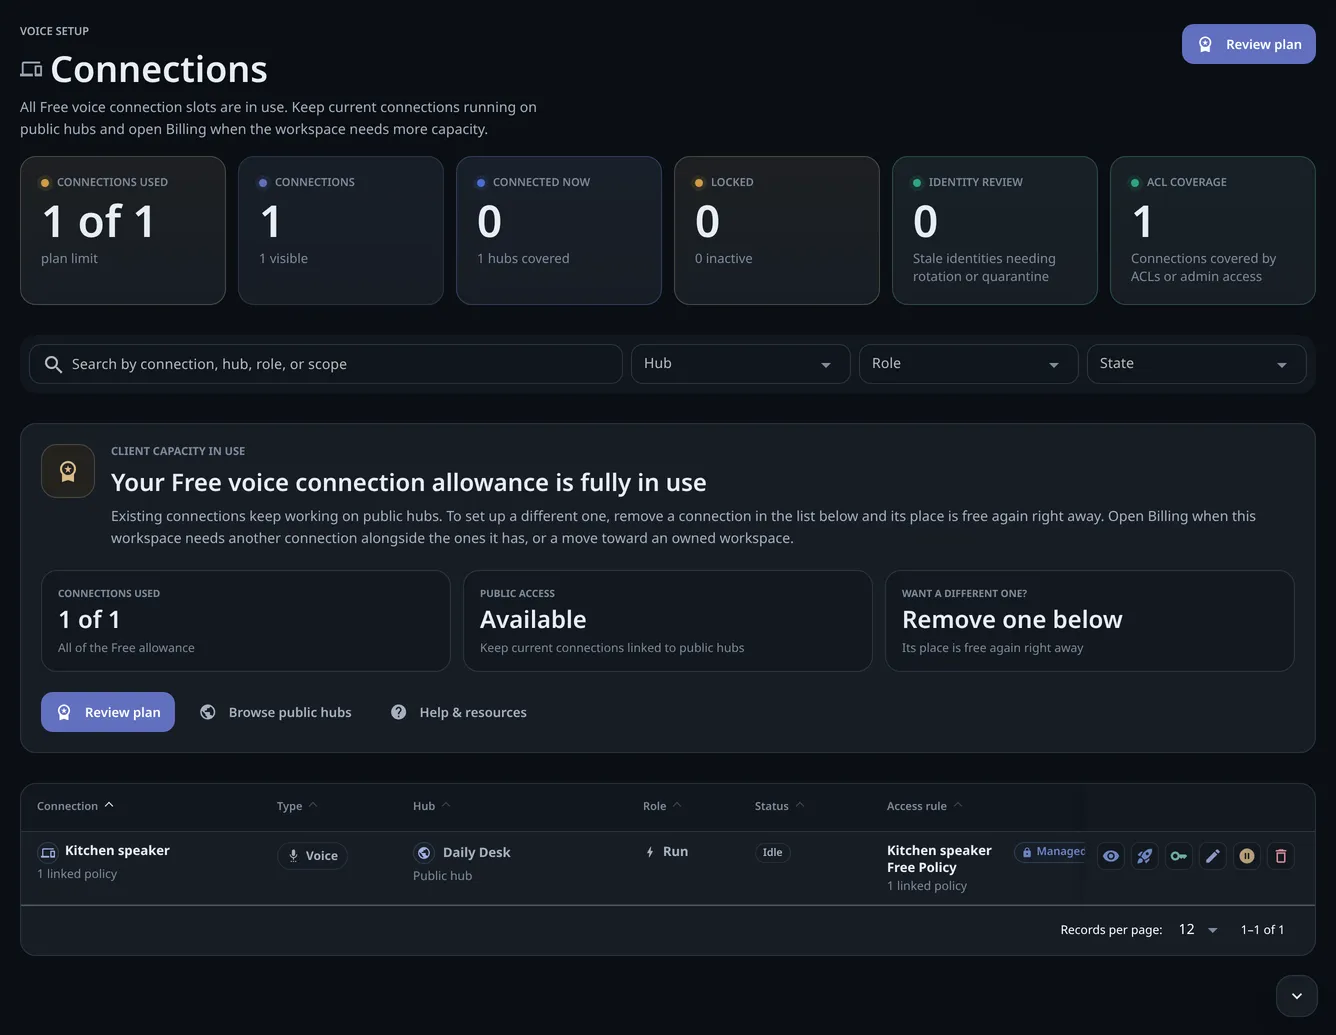The width and height of the screenshot is (1336, 1035).
Task: Click the top-right Review plan button
Action: [x=1249, y=44]
